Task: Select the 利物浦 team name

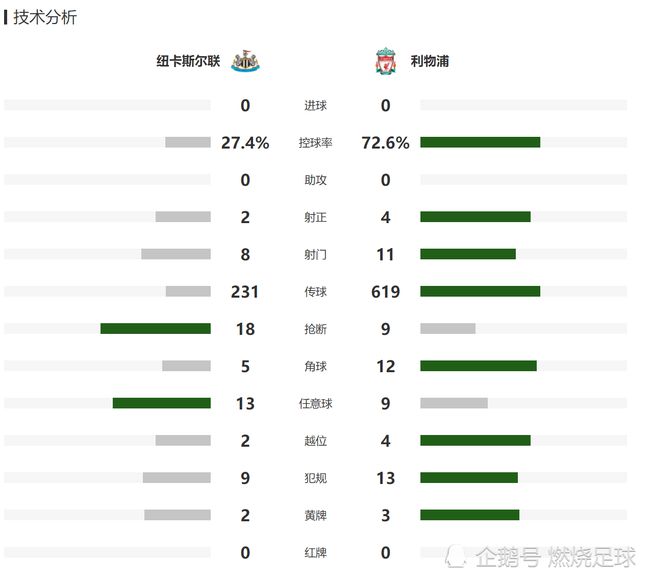Action: (x=429, y=61)
